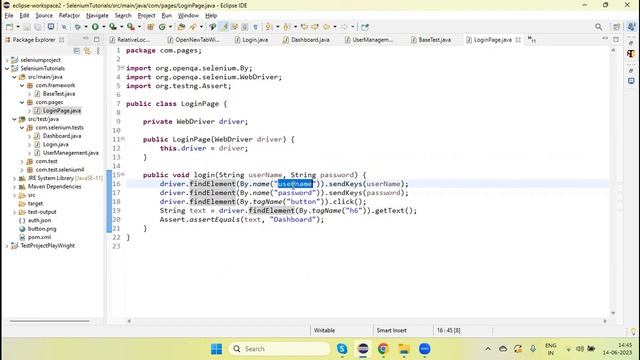This screenshot has width=640, height=360.
Task: Click the editor vertical scrollbar
Action: [613, 182]
